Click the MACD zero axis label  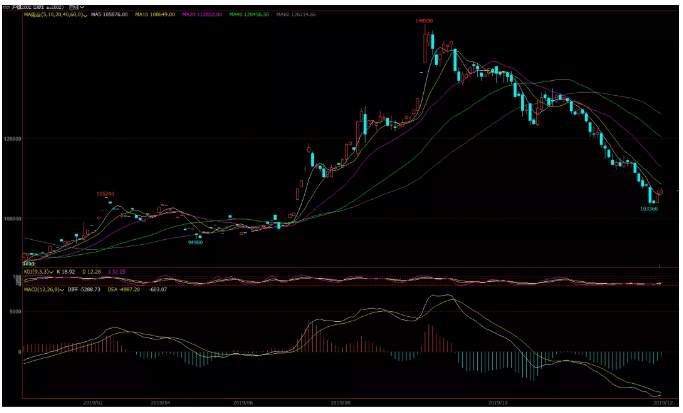(x=19, y=352)
